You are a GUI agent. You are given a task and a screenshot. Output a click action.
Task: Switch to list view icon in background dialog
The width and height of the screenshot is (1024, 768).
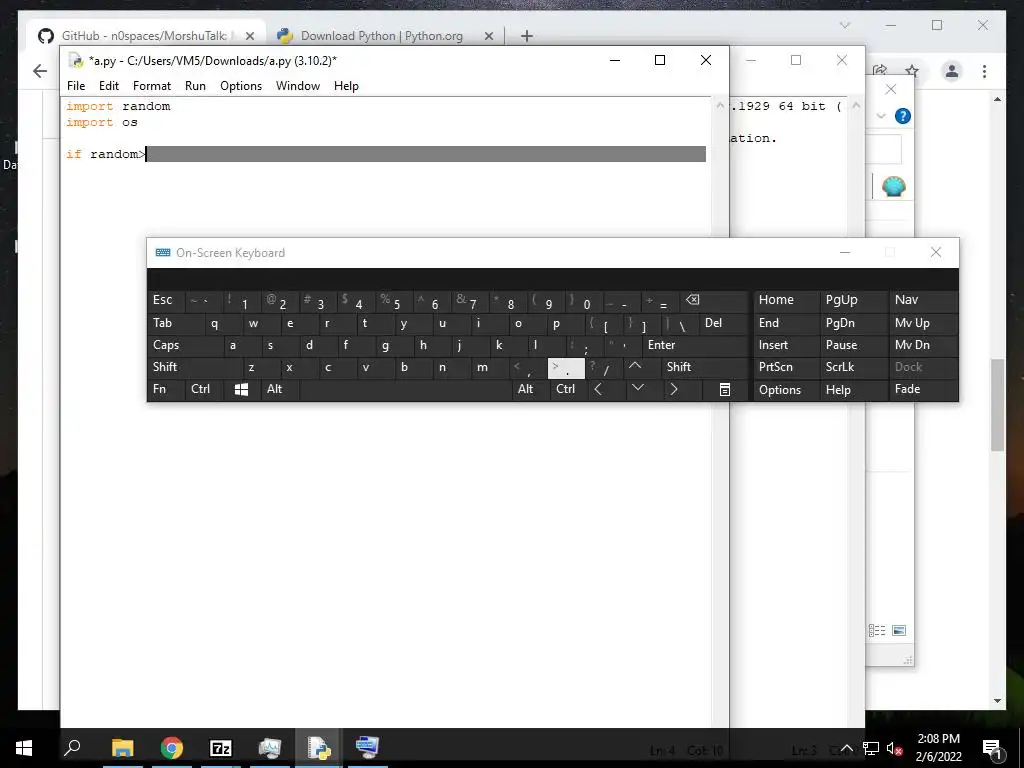pyautogui.click(x=877, y=630)
